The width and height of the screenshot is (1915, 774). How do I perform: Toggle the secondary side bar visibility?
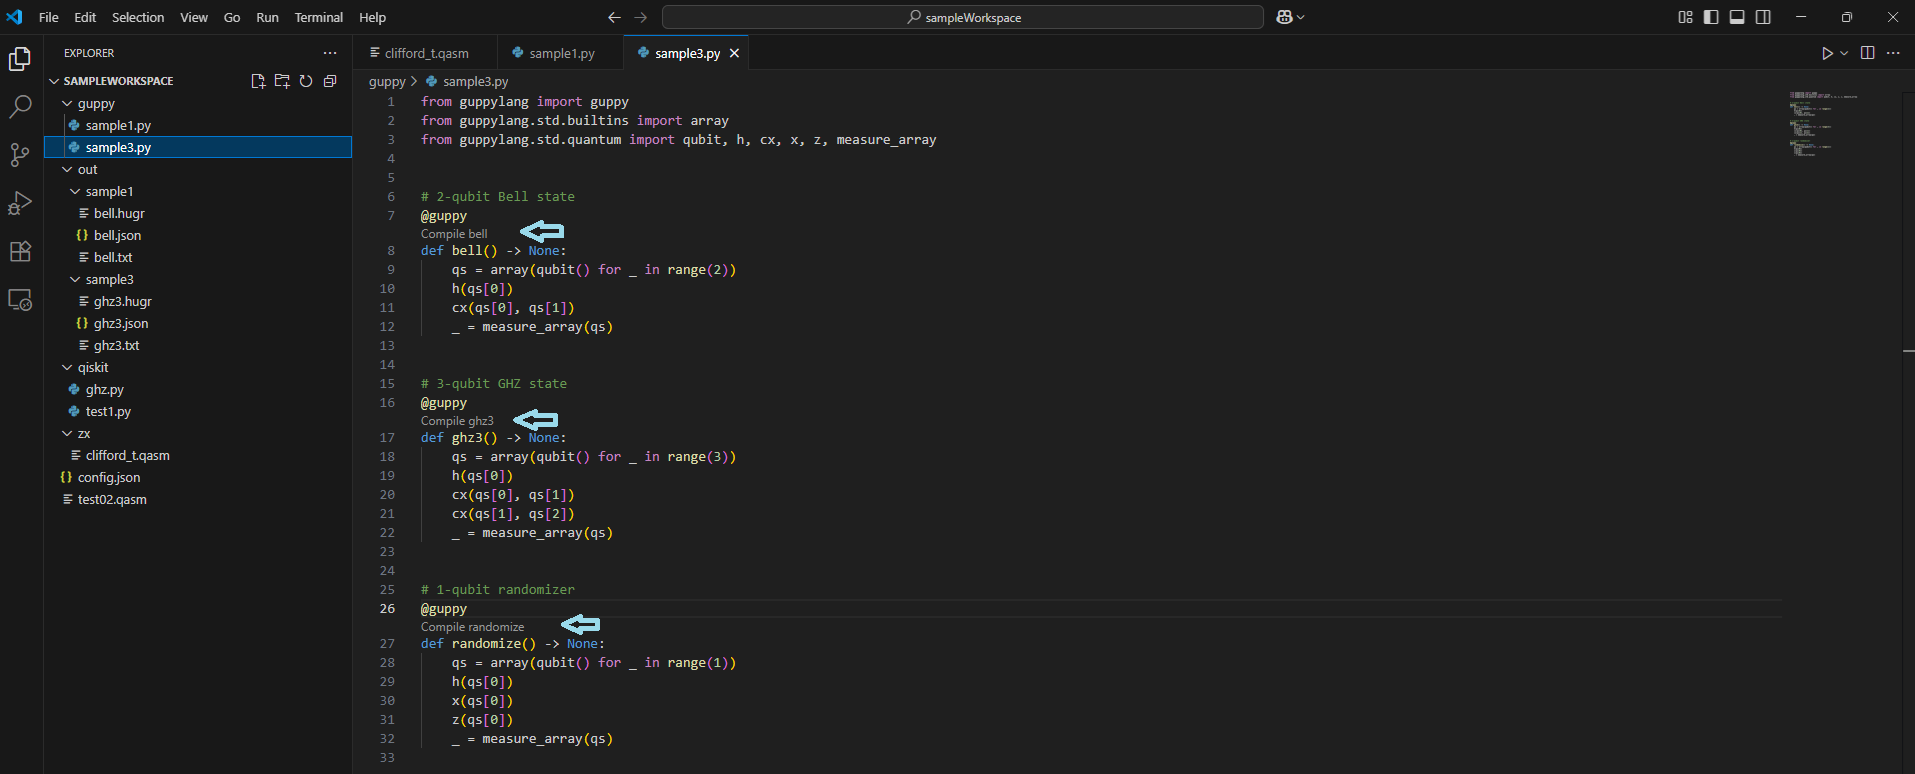coord(1763,17)
